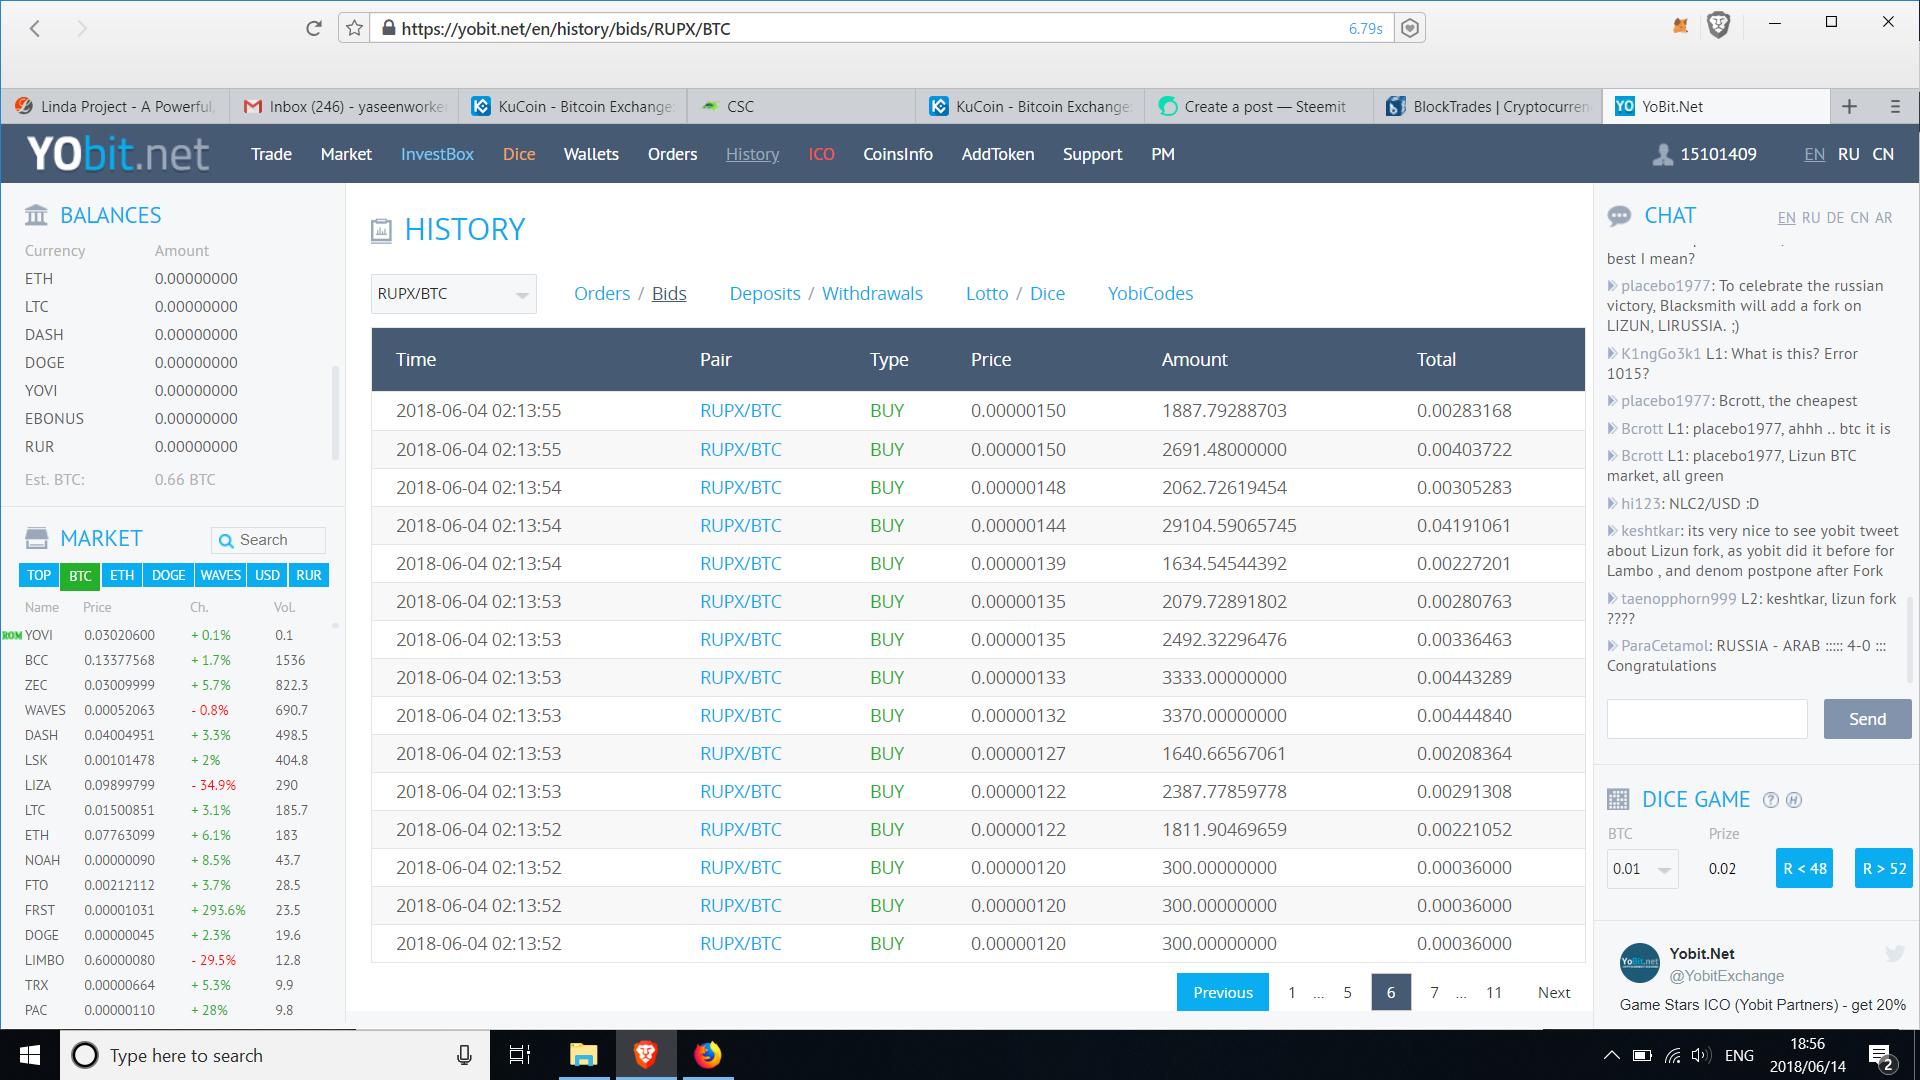
Task: Open the RUPX/BTC pair dropdown
Action: point(454,294)
